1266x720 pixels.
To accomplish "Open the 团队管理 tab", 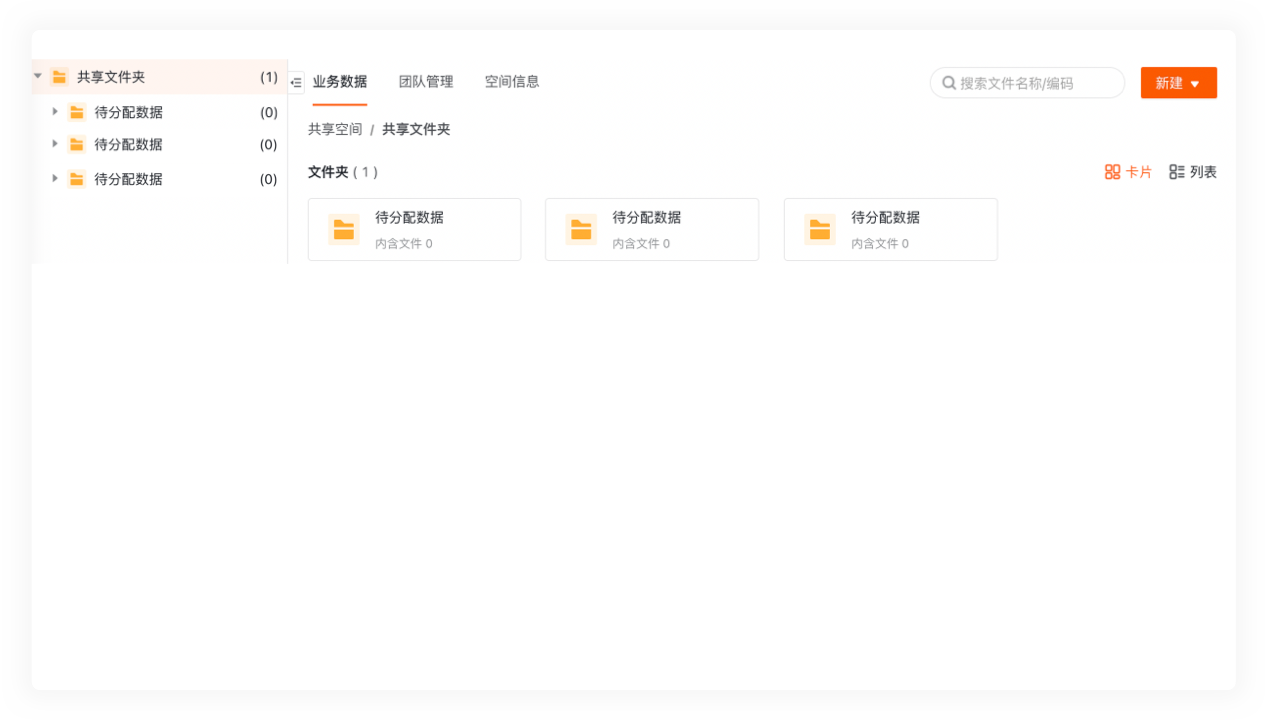I will 426,82.
